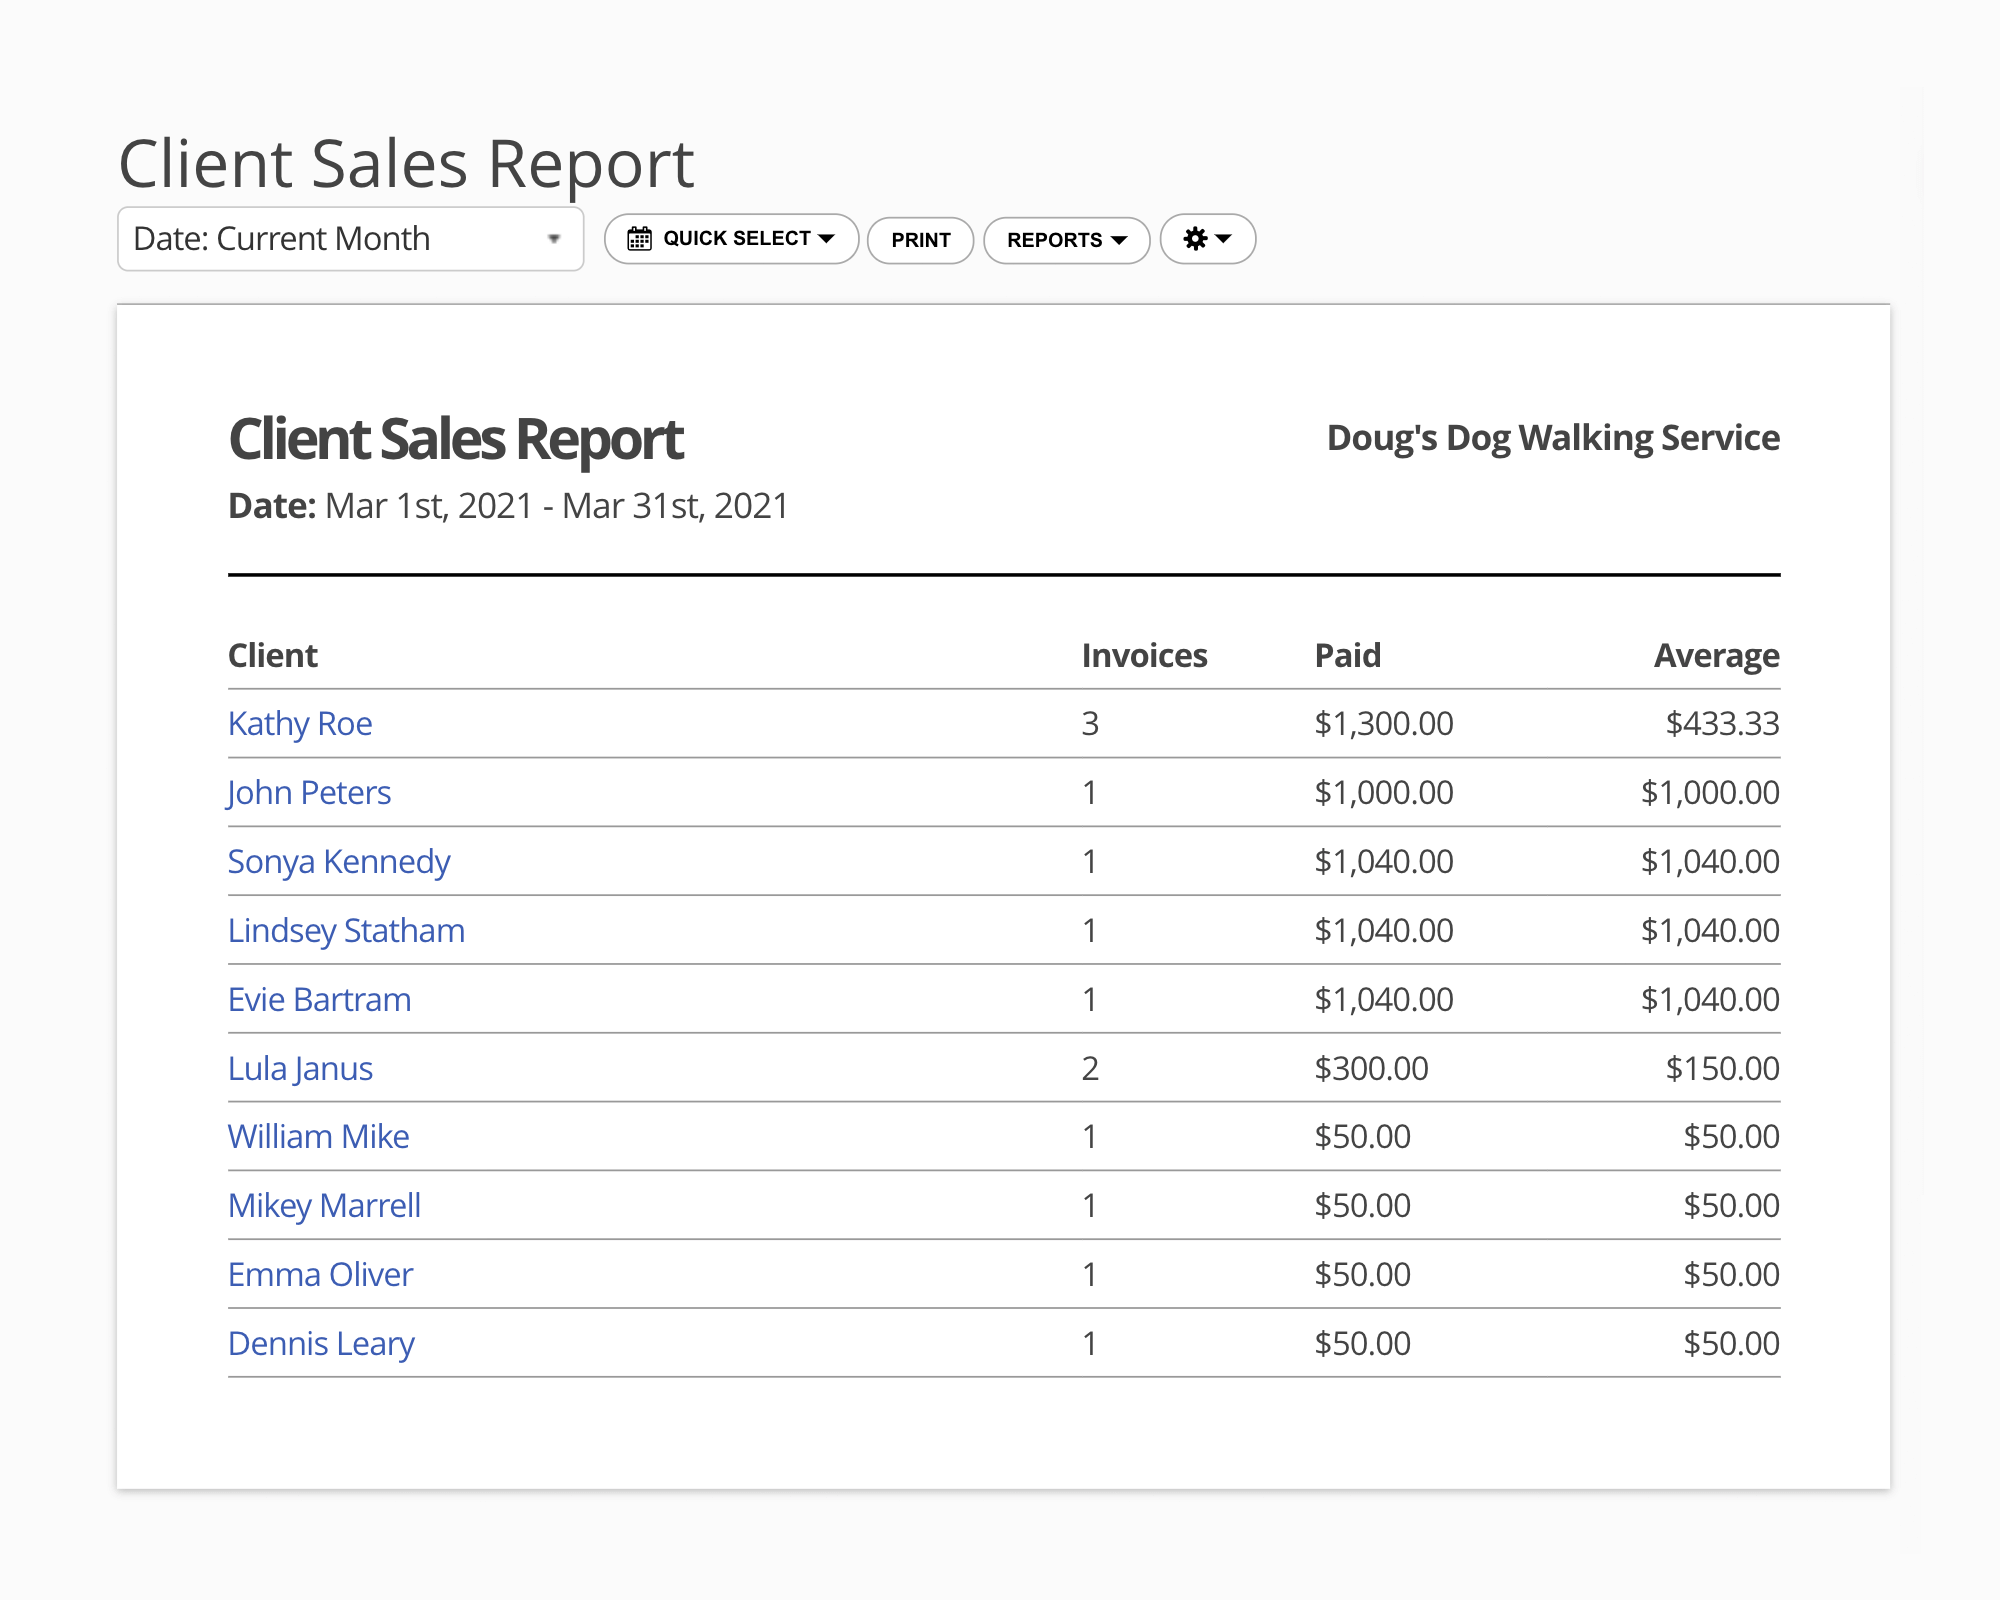Open John Peters client link
This screenshot has height=1600, width=2000.
[x=309, y=792]
